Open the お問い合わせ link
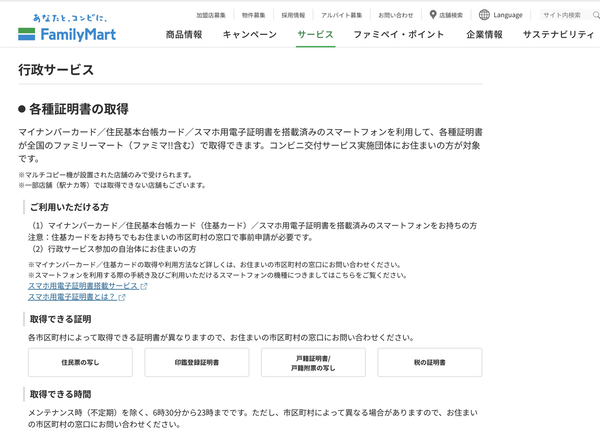600x442 pixels. pos(396,15)
